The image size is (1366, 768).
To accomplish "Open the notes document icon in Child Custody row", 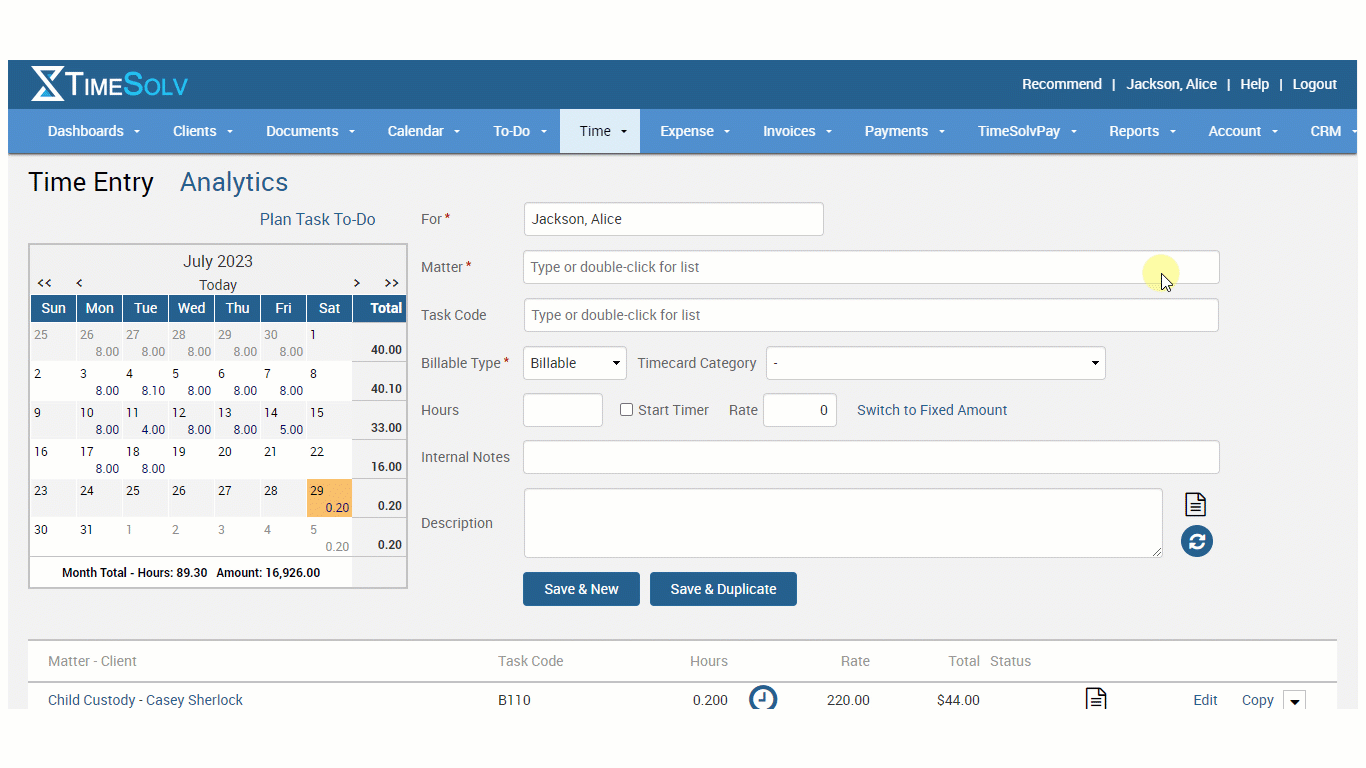I will coord(1096,698).
